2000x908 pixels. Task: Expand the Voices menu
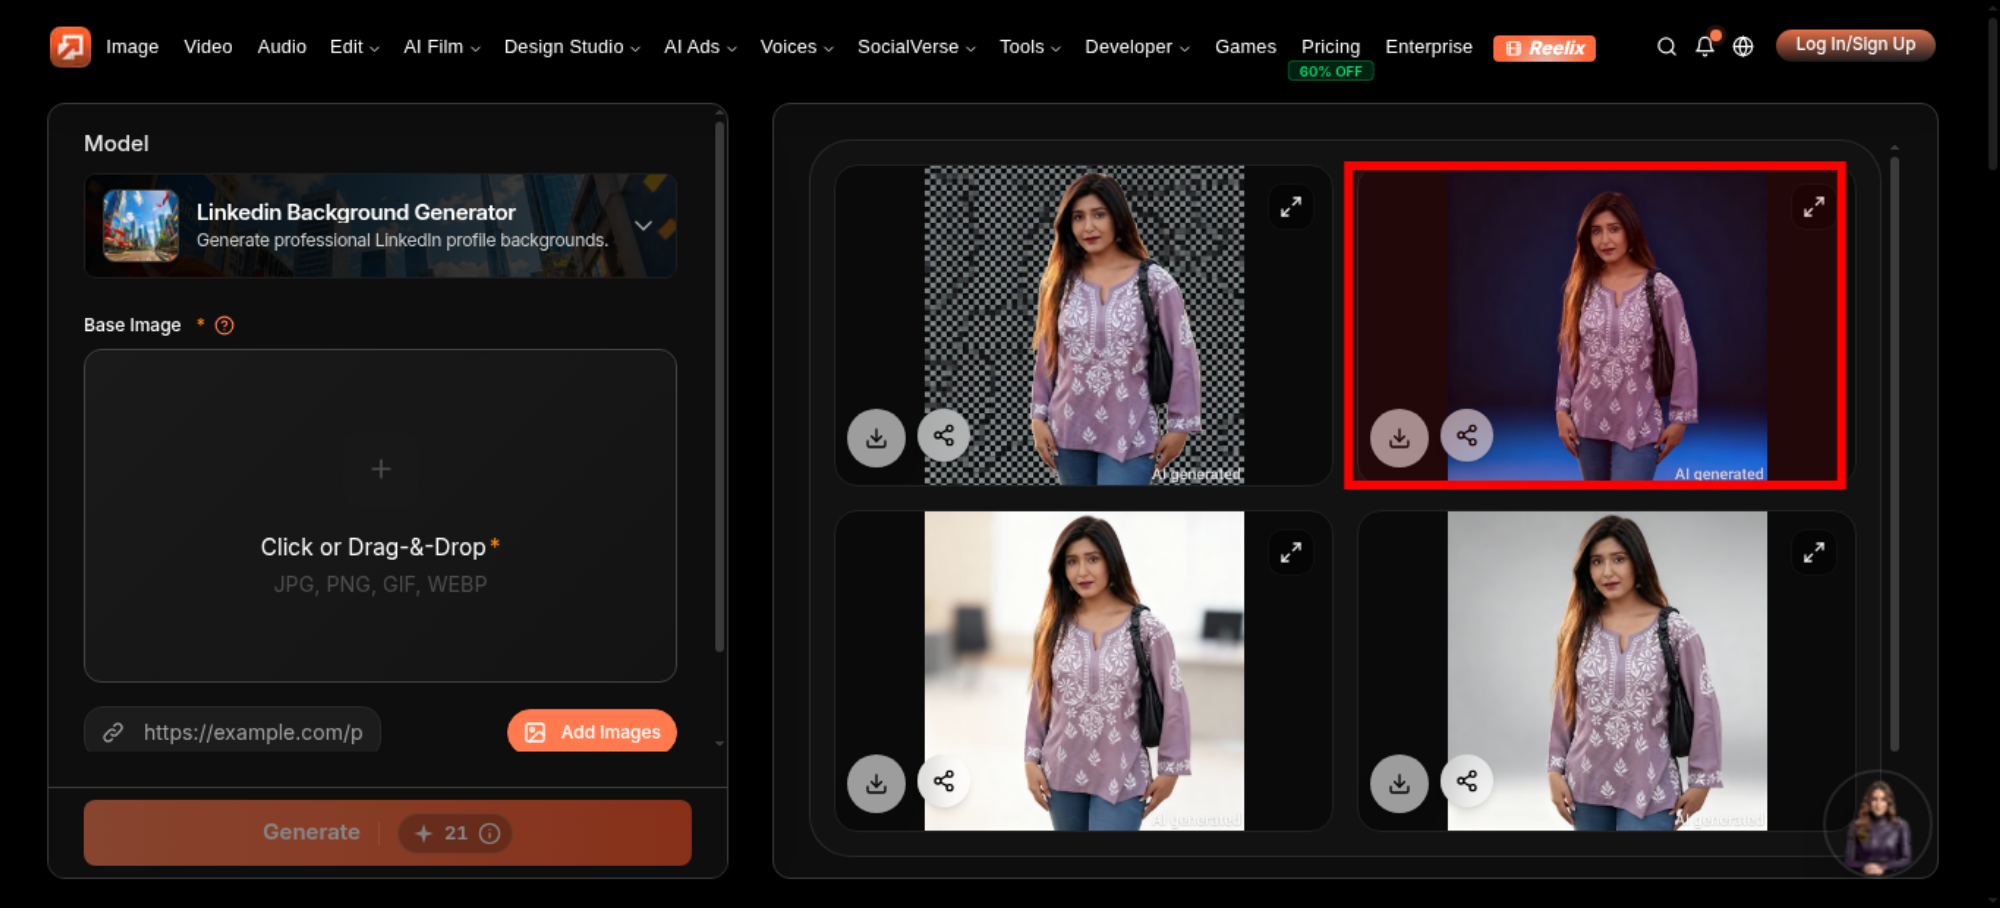(796, 47)
